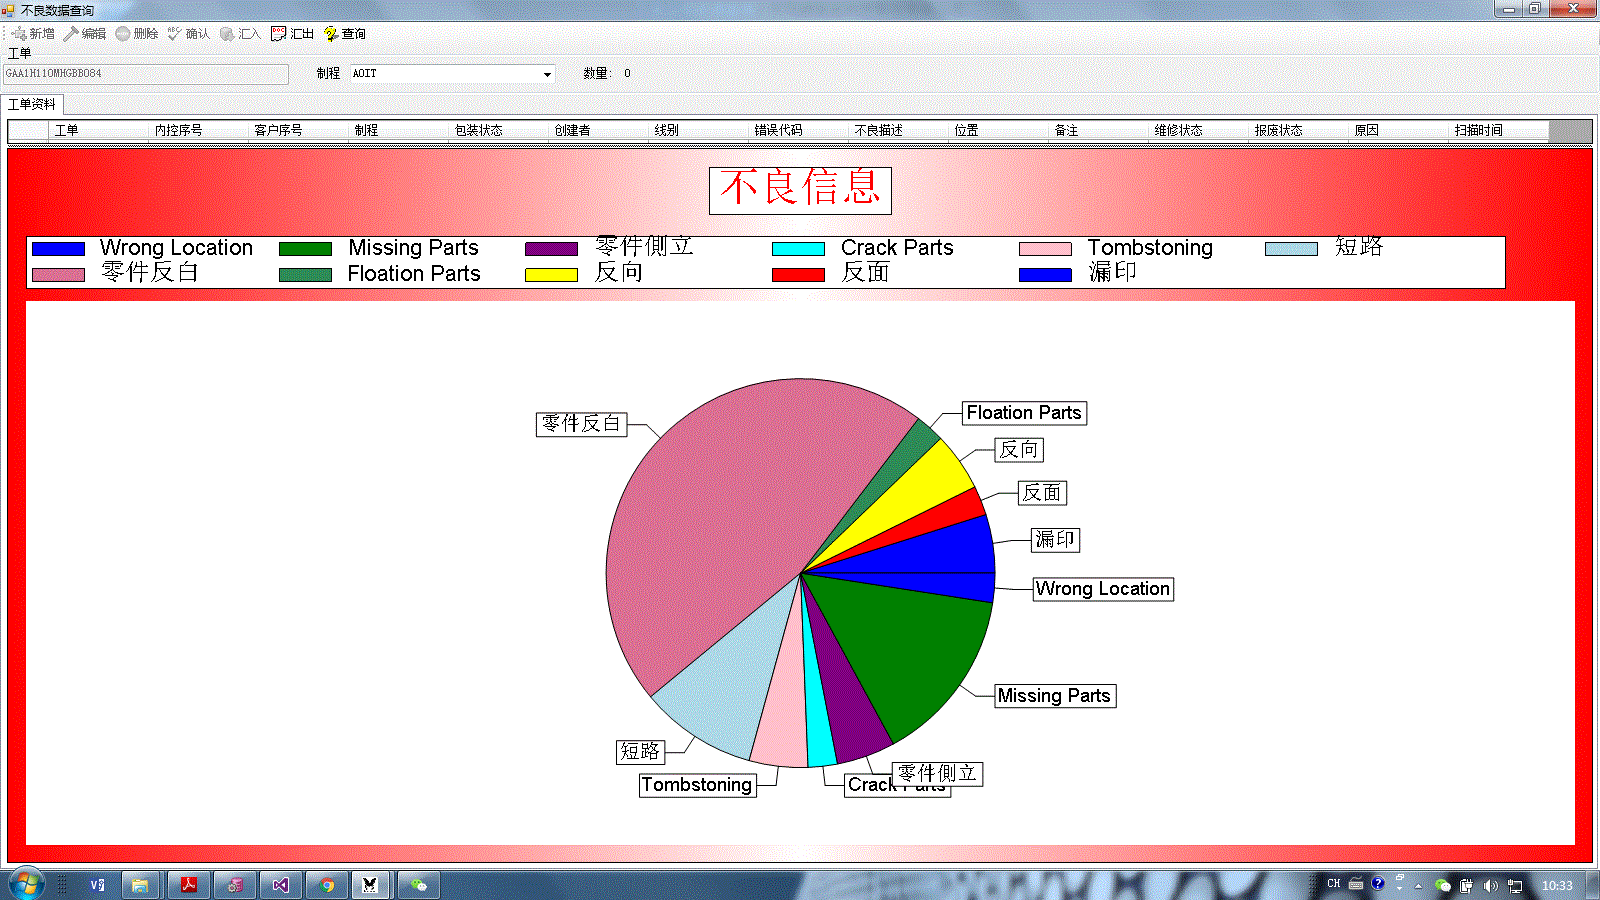Click the 线别 column header
Screen dimensions: 1600x900
tap(698, 131)
